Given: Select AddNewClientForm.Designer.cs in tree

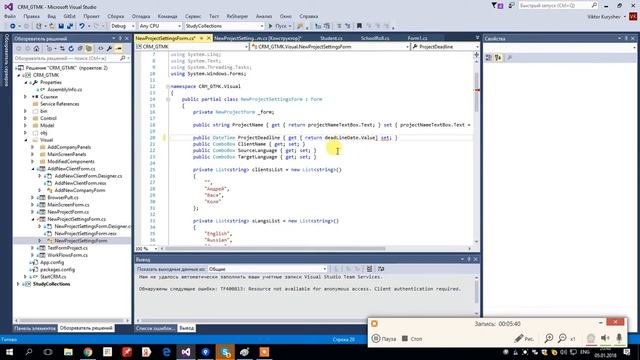Looking at the screenshot, I should point(88,176).
